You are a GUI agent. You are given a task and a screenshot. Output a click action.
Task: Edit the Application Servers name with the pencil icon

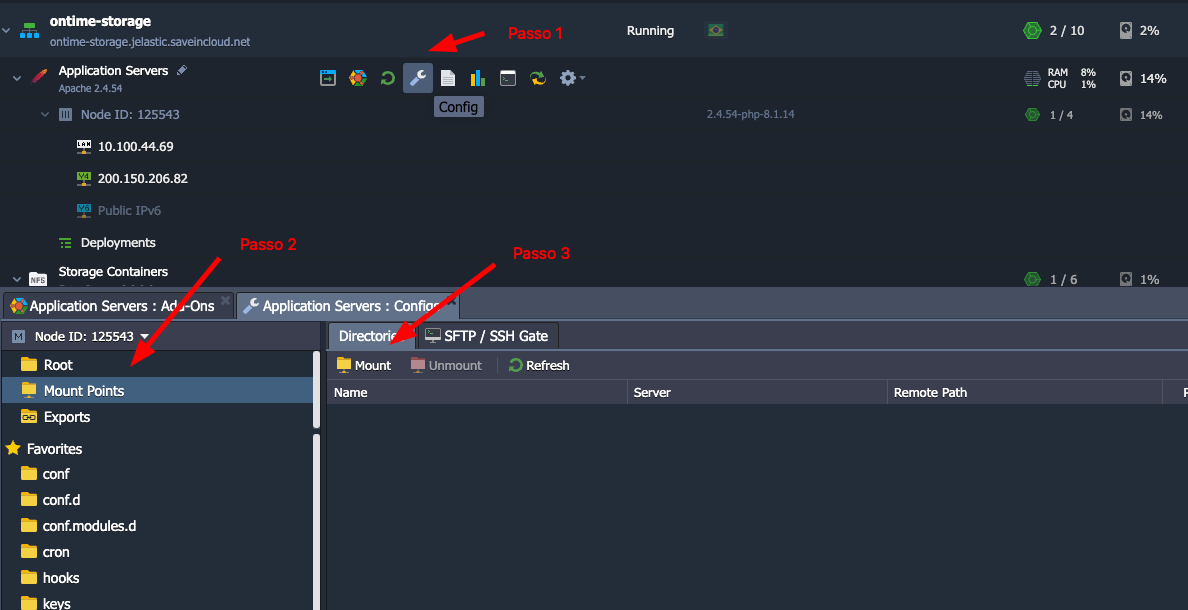pos(181,70)
